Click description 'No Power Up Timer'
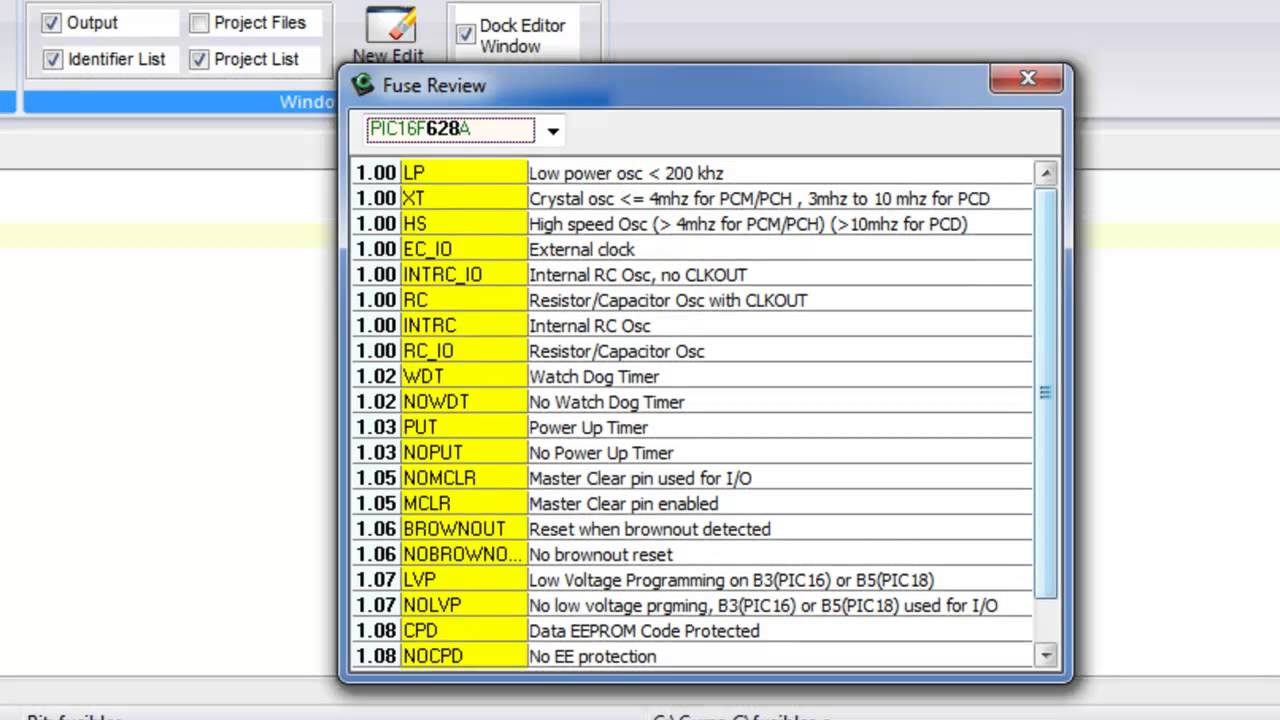The height and width of the screenshot is (720, 1280). coord(601,453)
